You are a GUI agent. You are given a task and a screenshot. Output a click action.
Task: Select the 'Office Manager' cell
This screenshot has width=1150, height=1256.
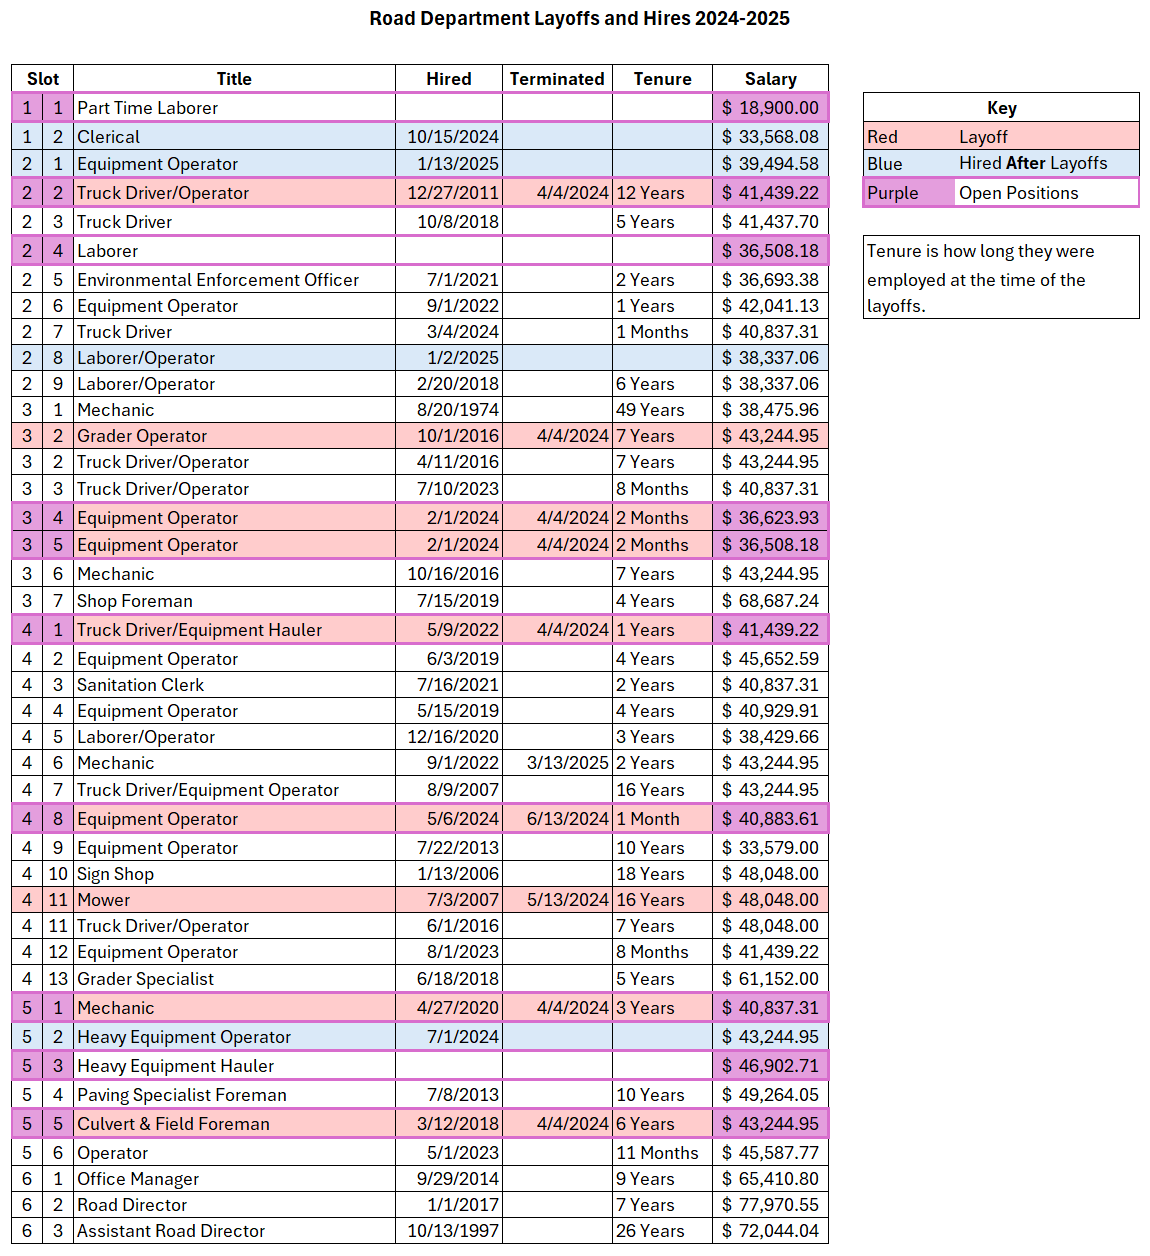coord(234,1179)
